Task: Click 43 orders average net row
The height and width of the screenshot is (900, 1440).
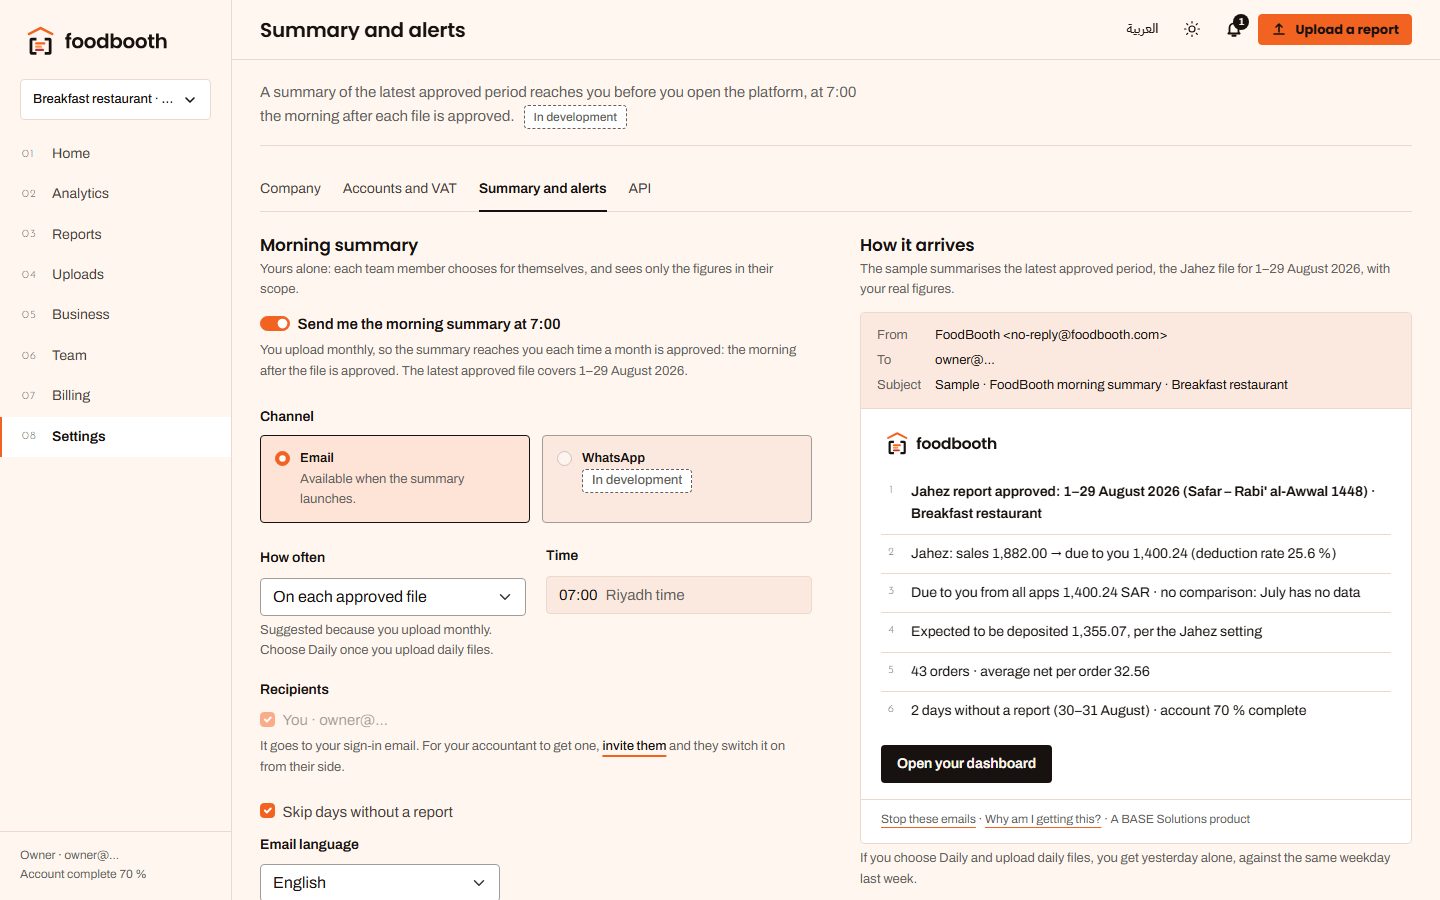Action: coord(1136,672)
